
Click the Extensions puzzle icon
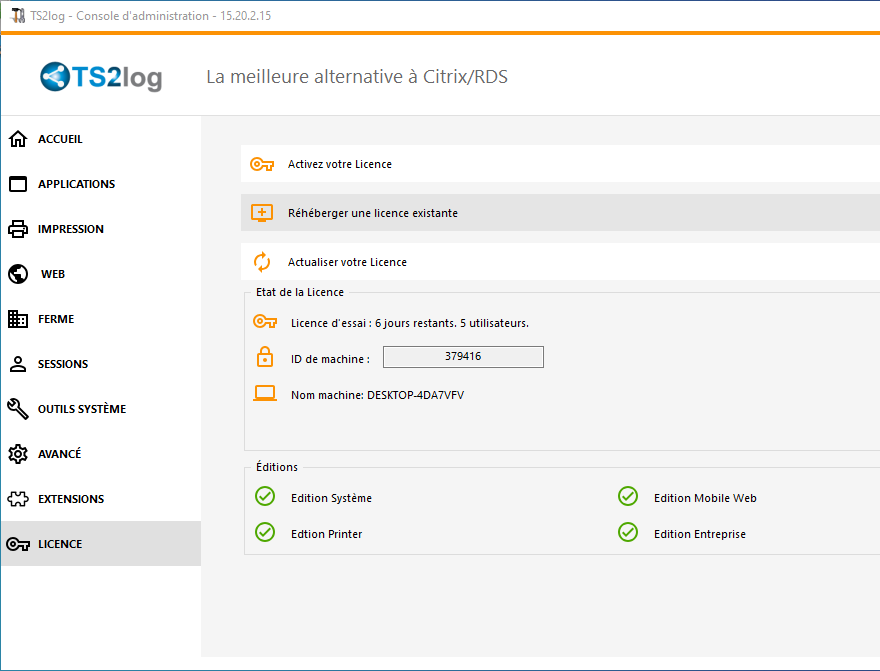[18, 499]
